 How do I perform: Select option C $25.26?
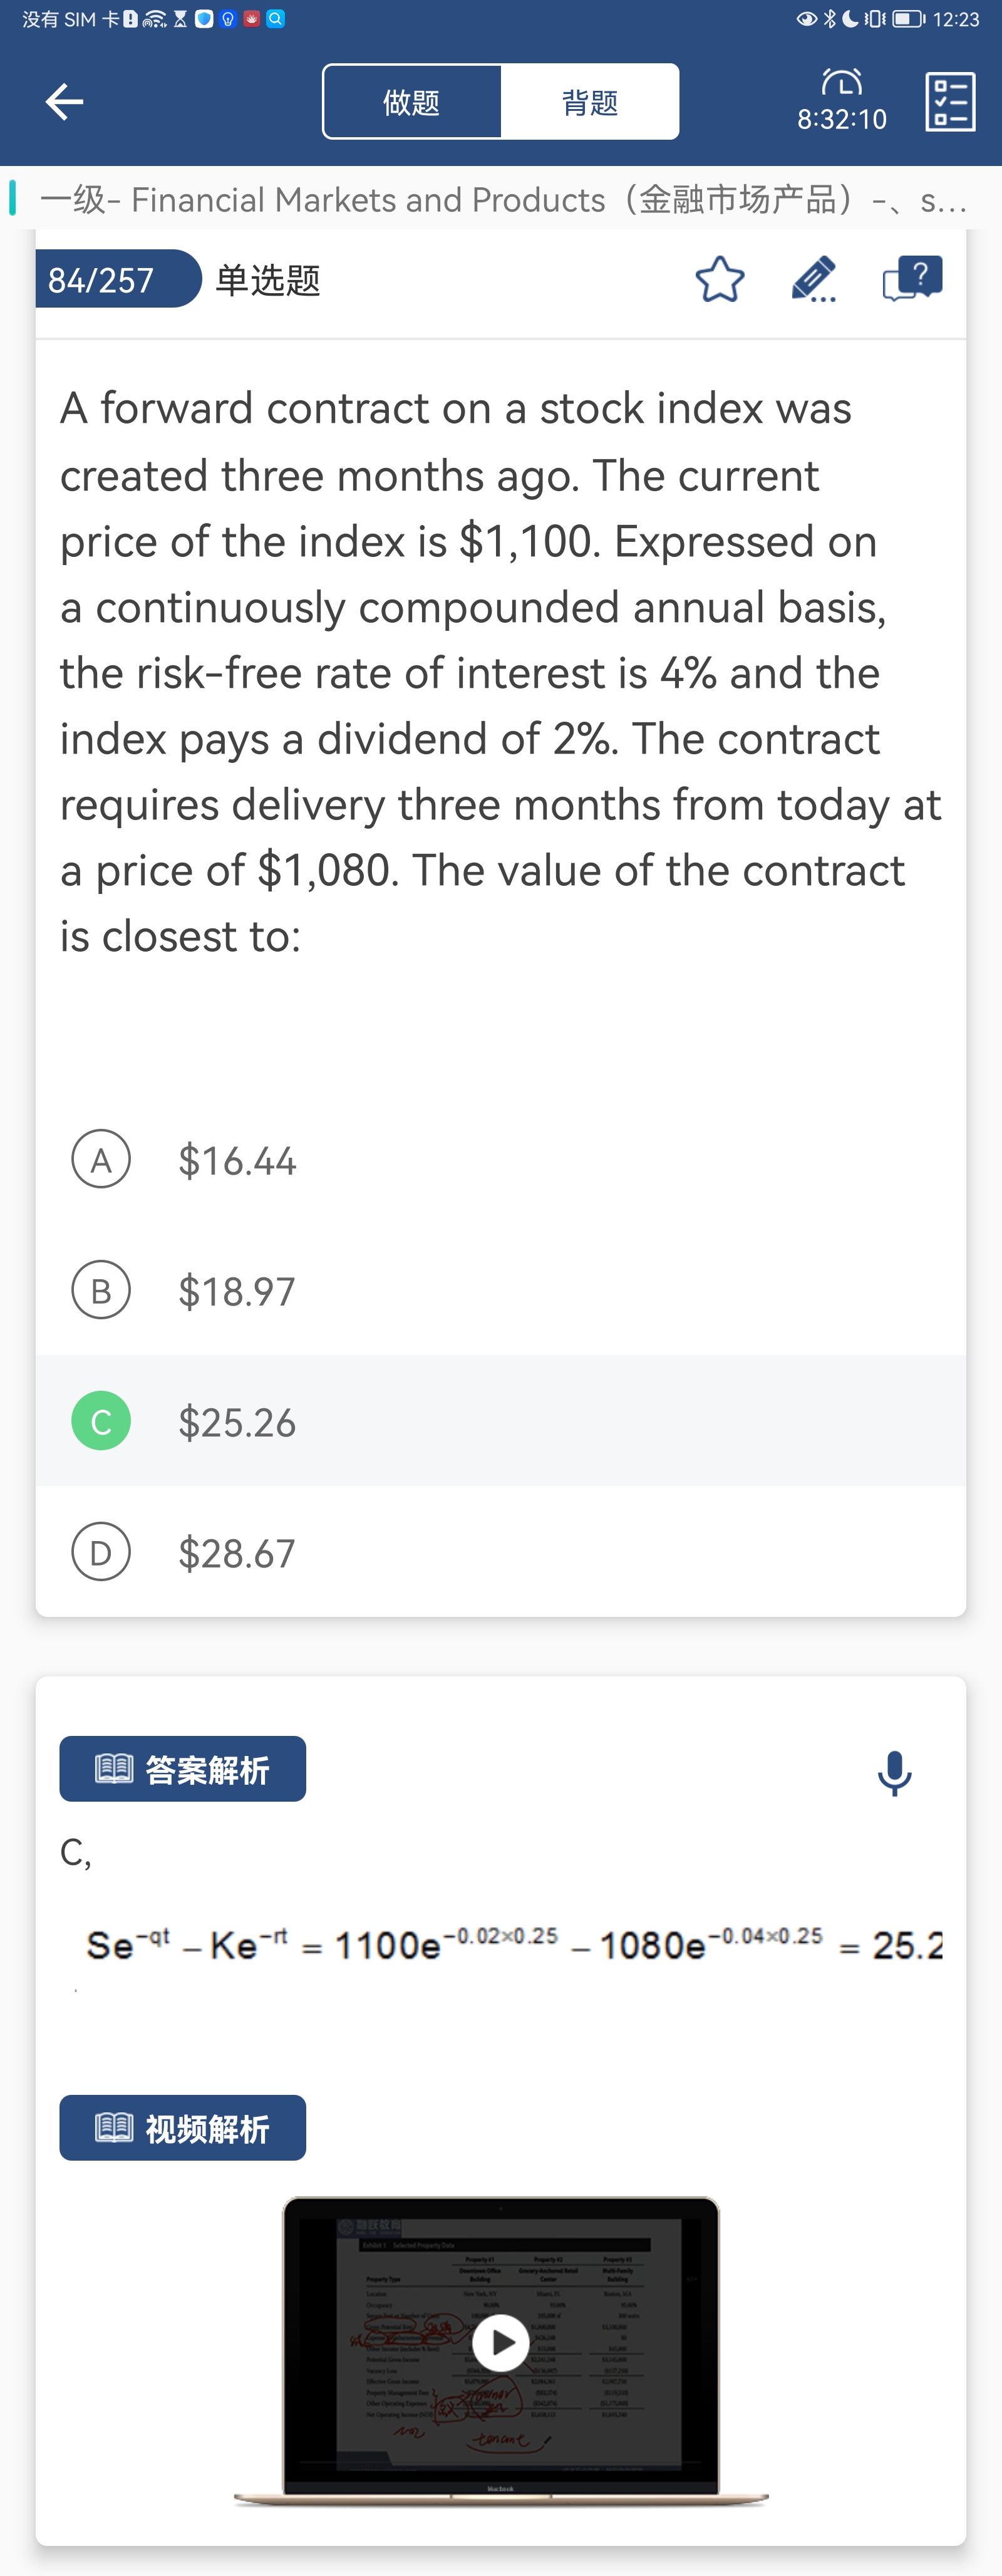[x=101, y=1421]
